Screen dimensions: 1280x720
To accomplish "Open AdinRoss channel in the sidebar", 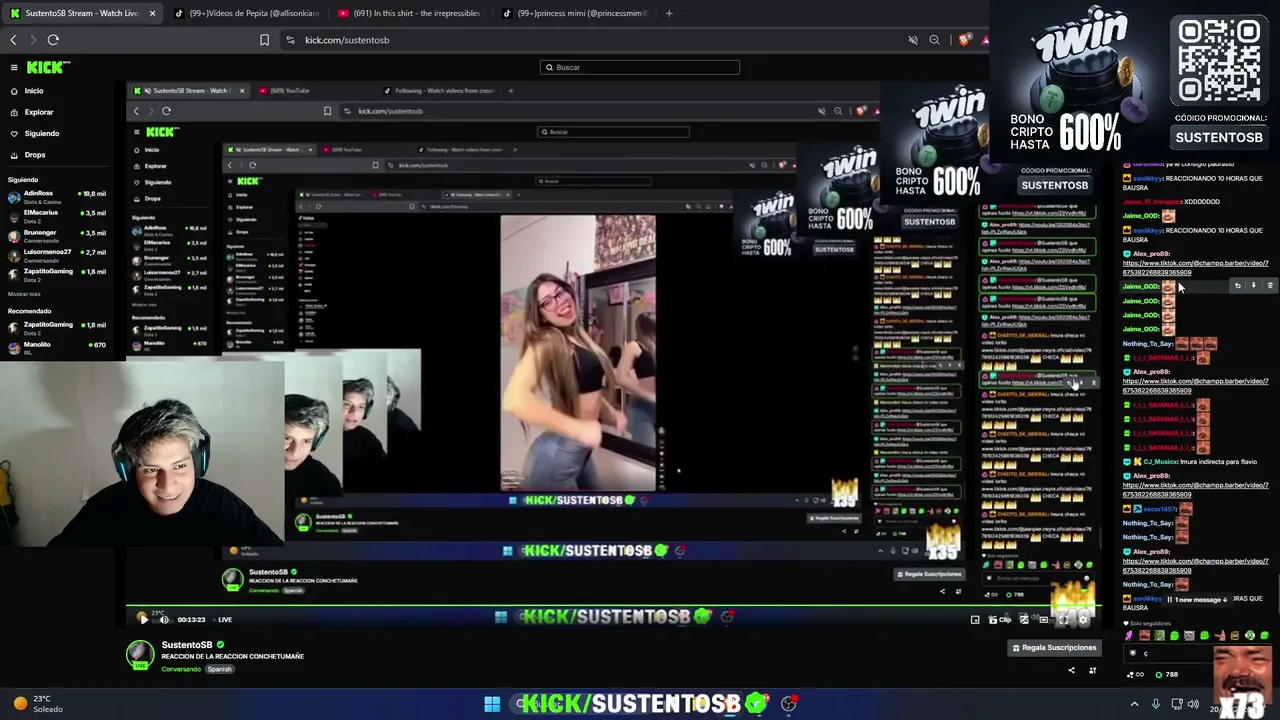I will pos(58,195).
